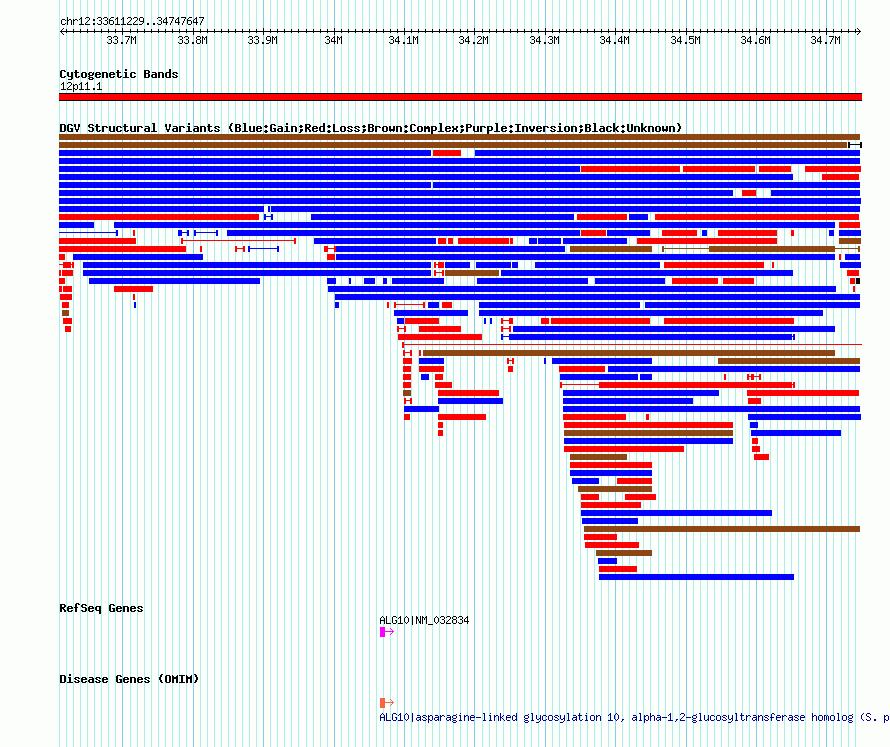Click the left arrowhead of the coordinate ruler
Screen dimensions: 890x747
coord(62,32)
